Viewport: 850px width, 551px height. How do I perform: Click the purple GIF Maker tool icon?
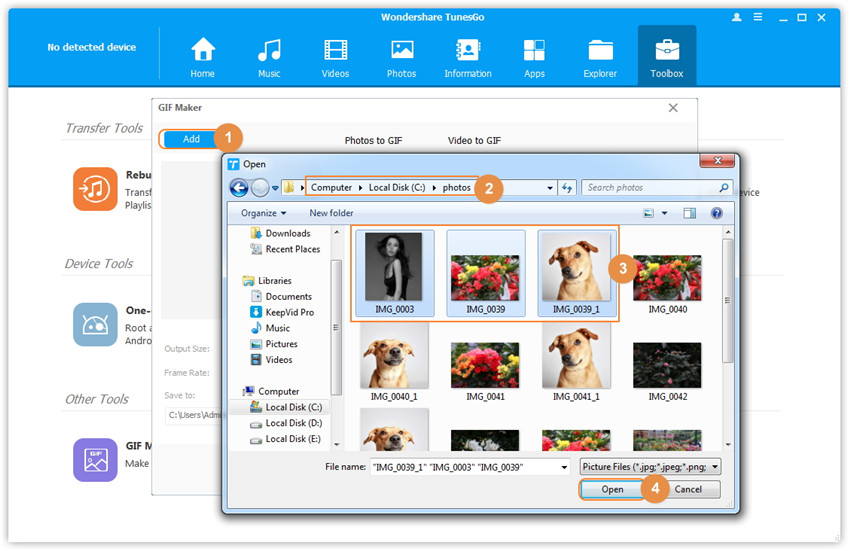[x=95, y=460]
